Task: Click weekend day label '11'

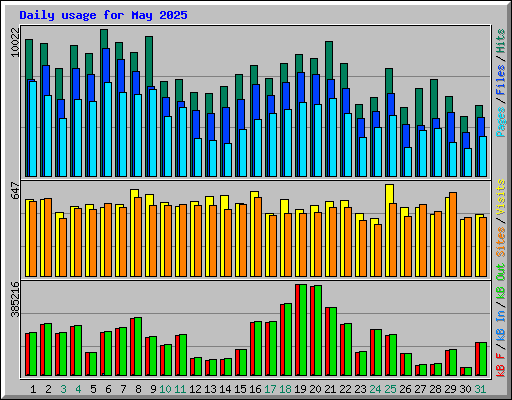Action: tap(180, 389)
